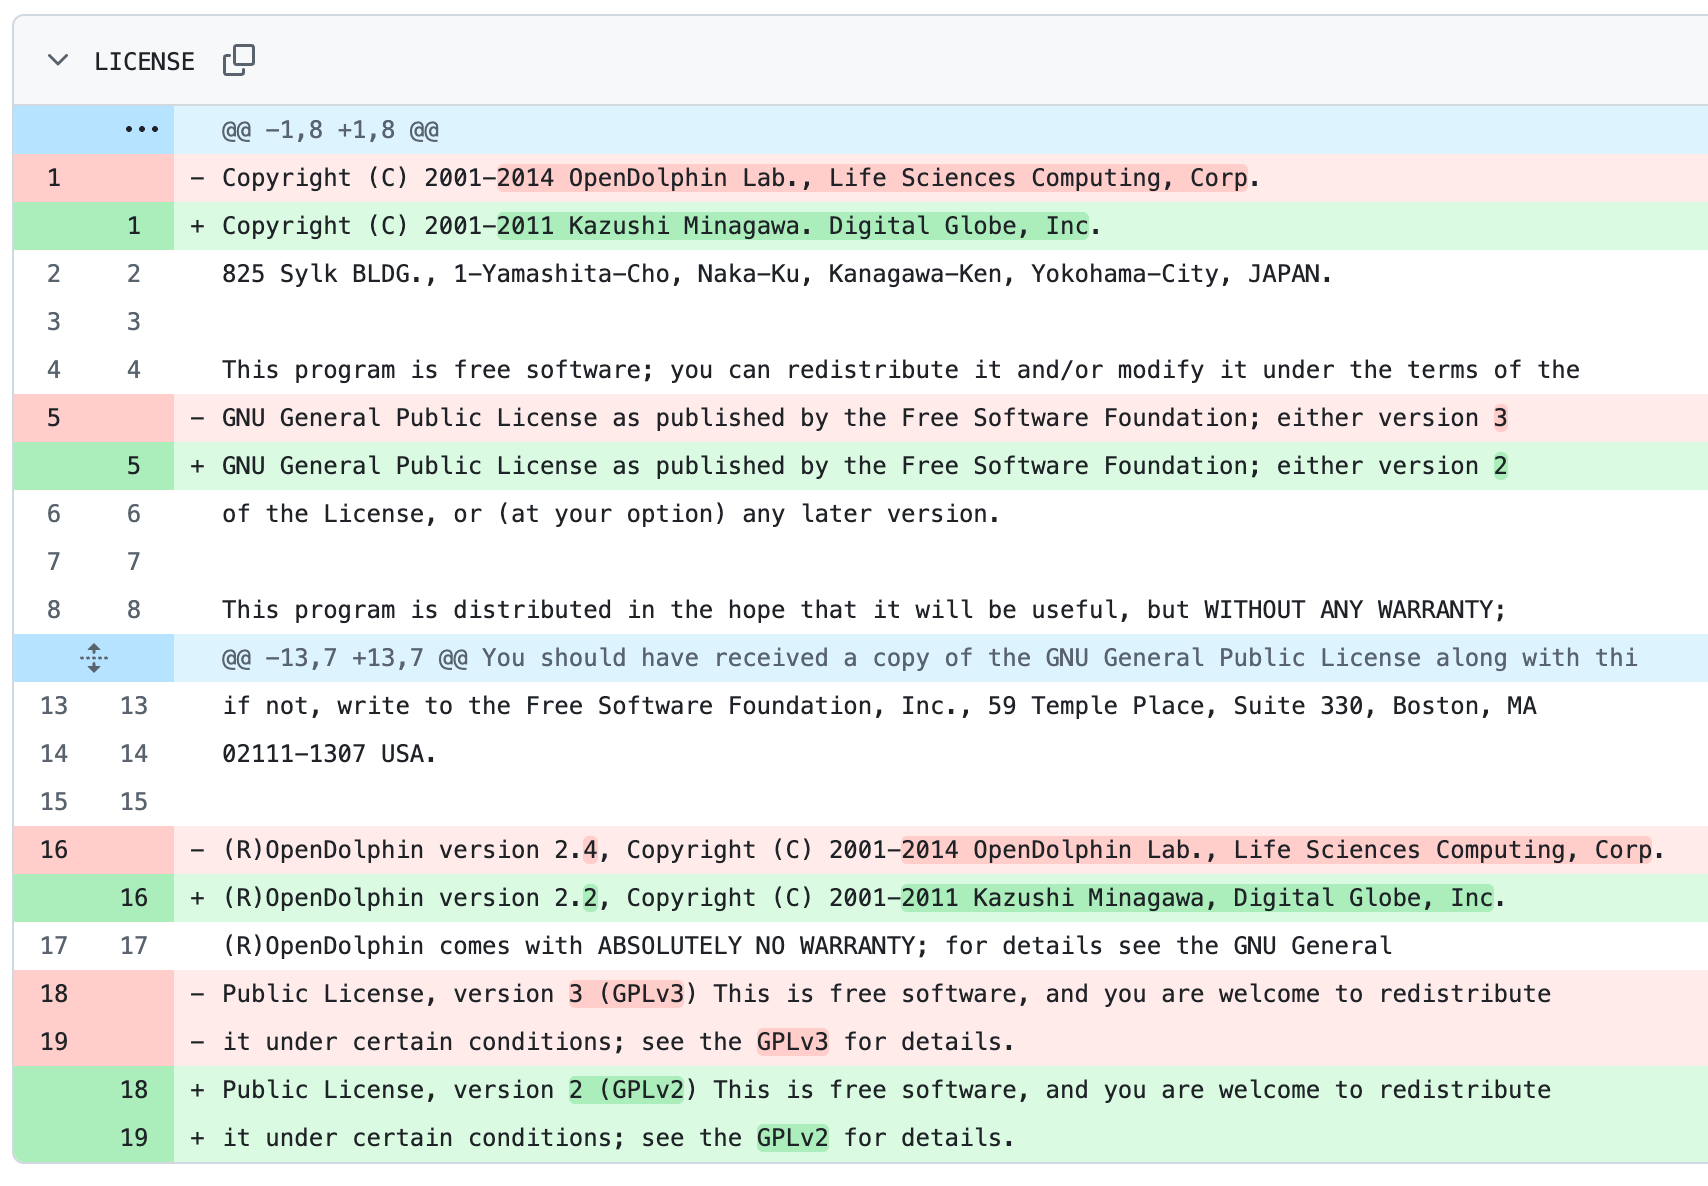Select added line 5 with version 2
1708x1186 pixels.
click(864, 466)
